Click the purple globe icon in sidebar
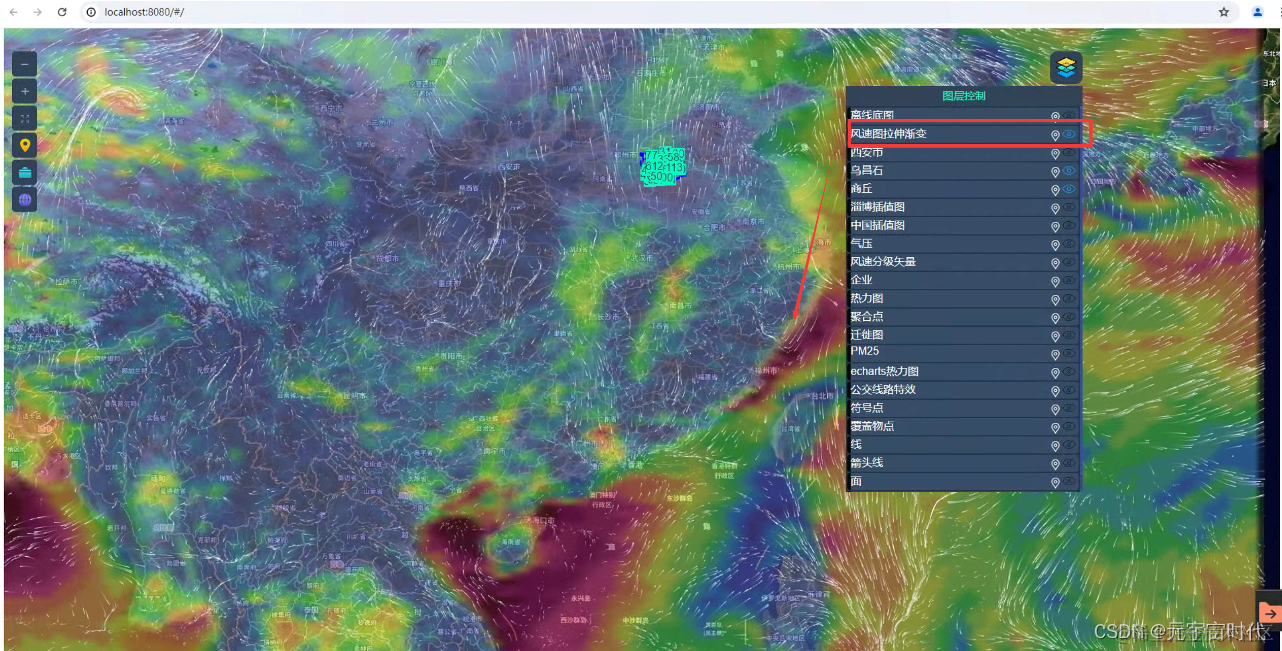 click(24, 198)
